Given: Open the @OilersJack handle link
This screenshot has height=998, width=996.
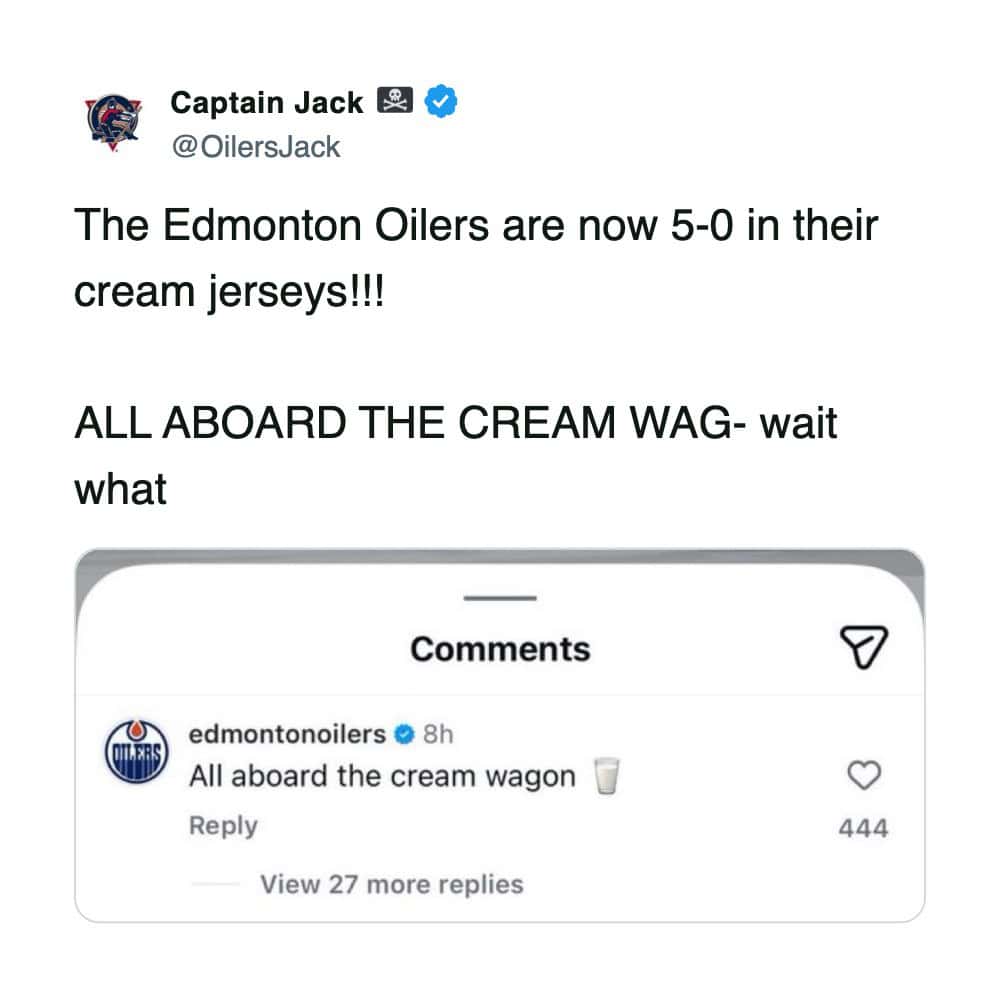Looking at the screenshot, I should 255,147.
